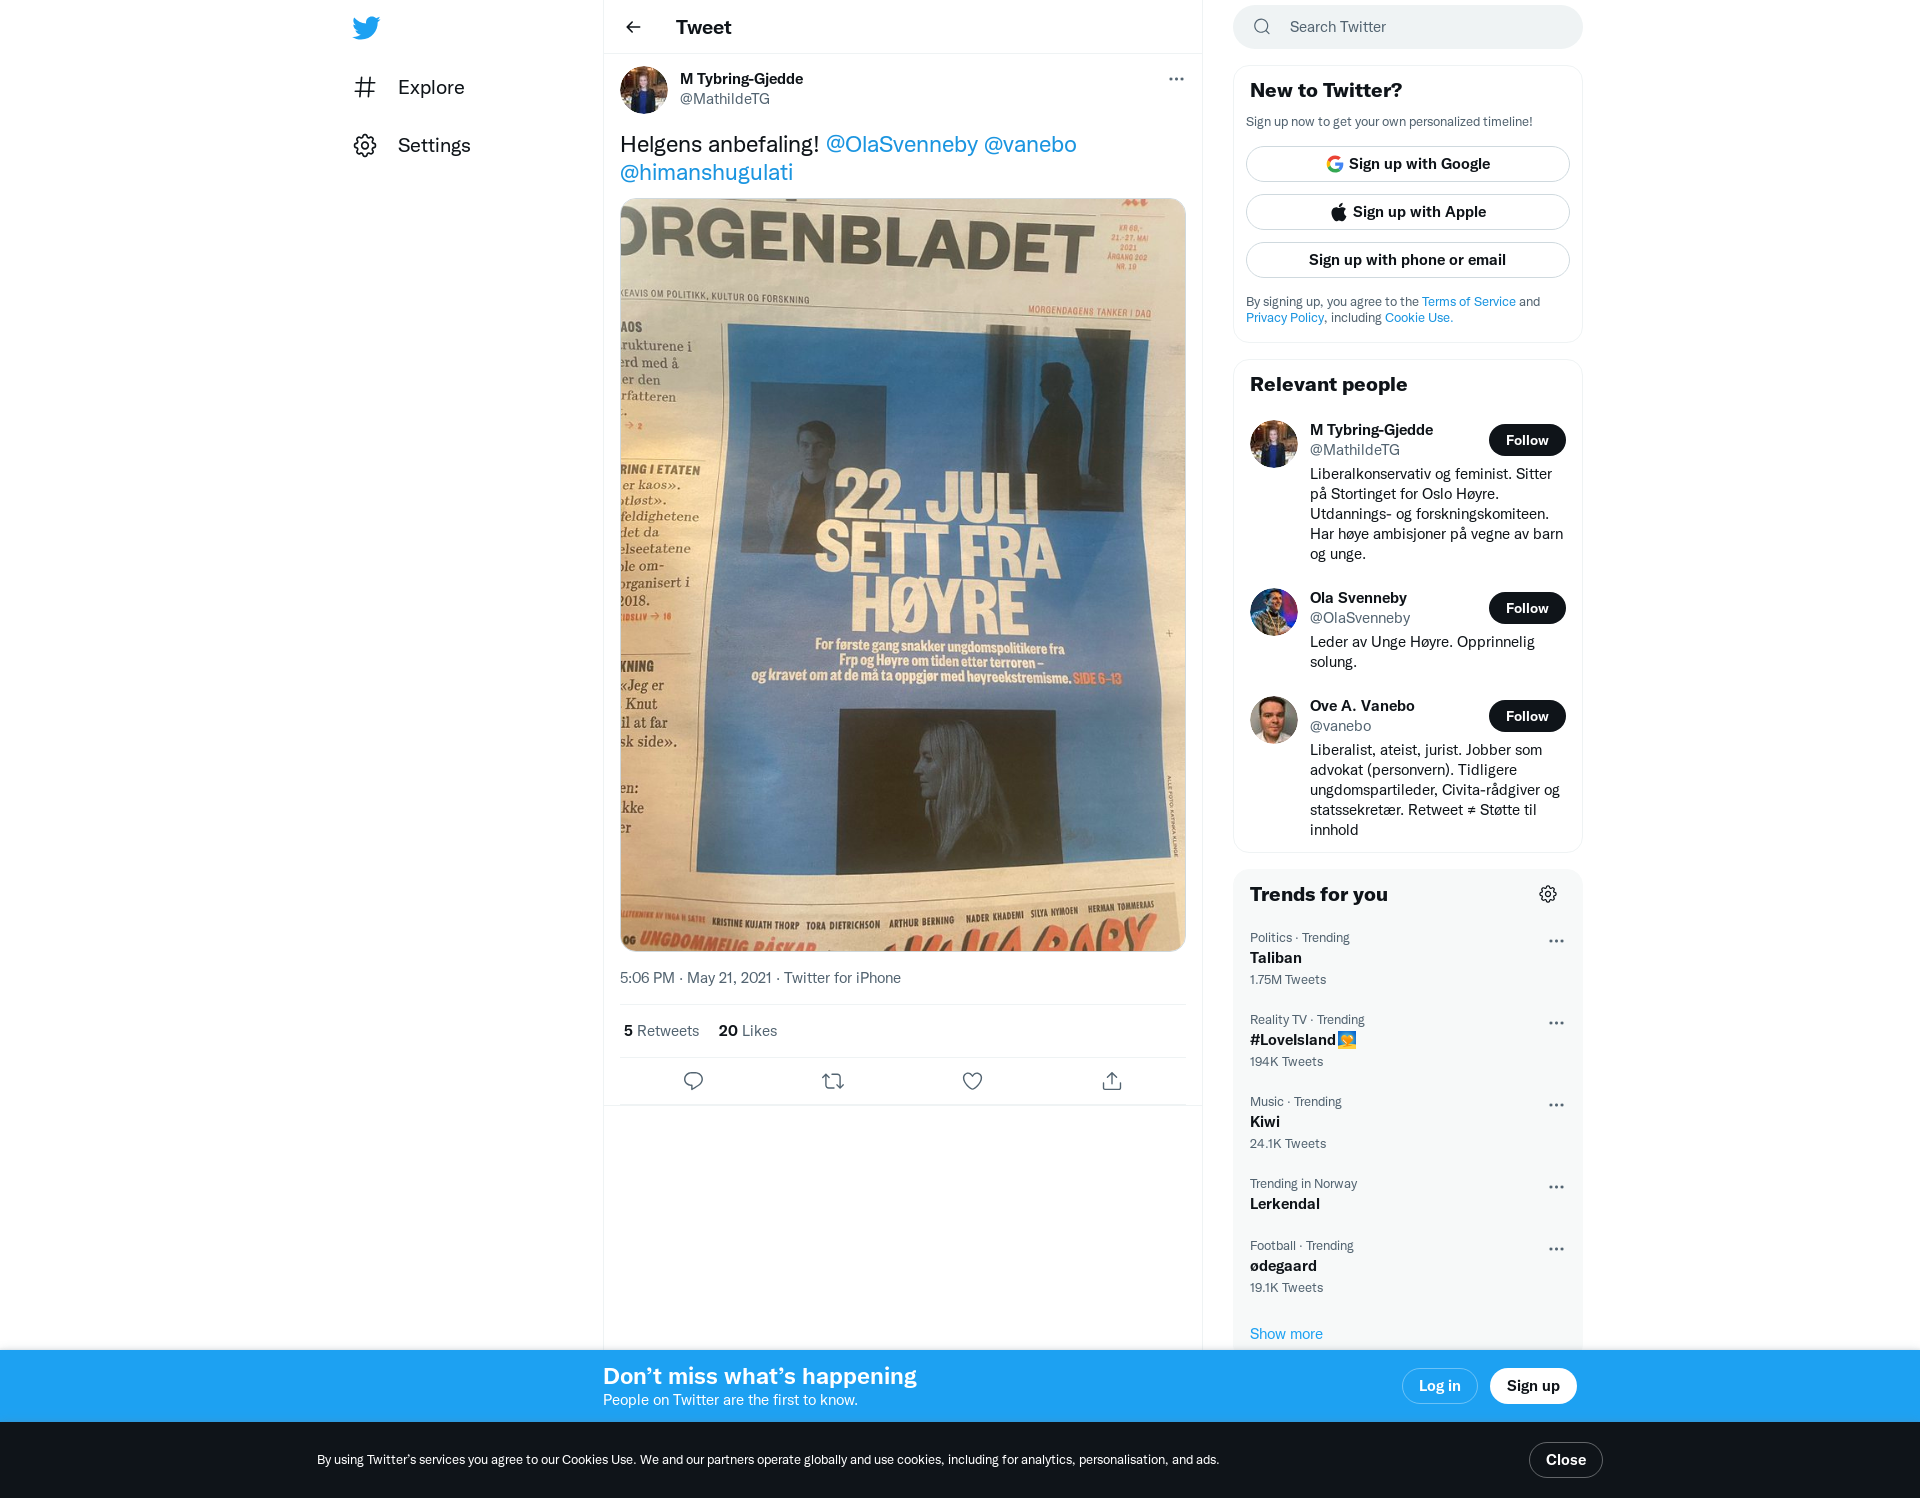Click the Show more trends link

(1286, 1334)
